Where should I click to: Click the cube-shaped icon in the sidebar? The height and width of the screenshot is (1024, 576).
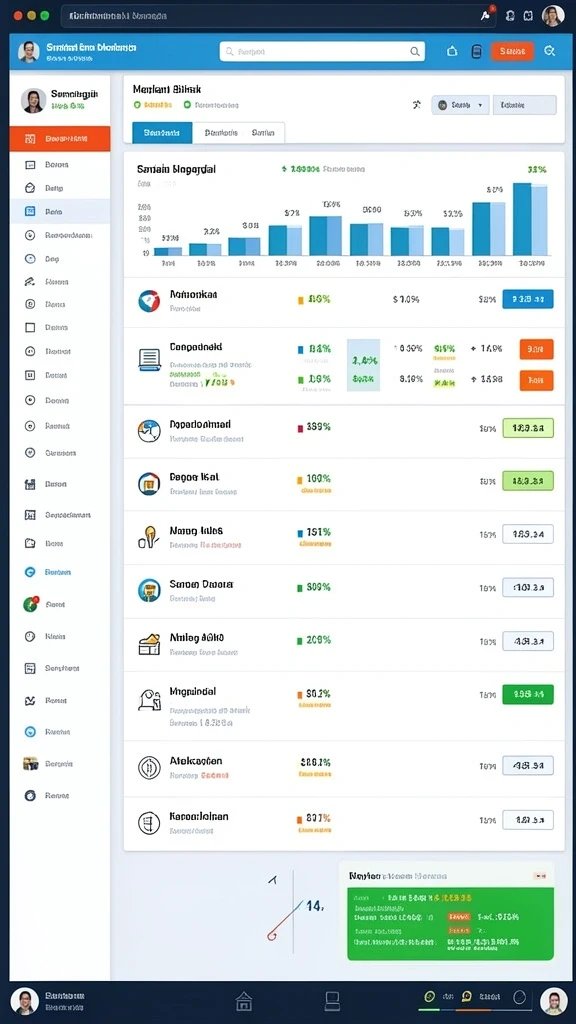[x=29, y=188]
